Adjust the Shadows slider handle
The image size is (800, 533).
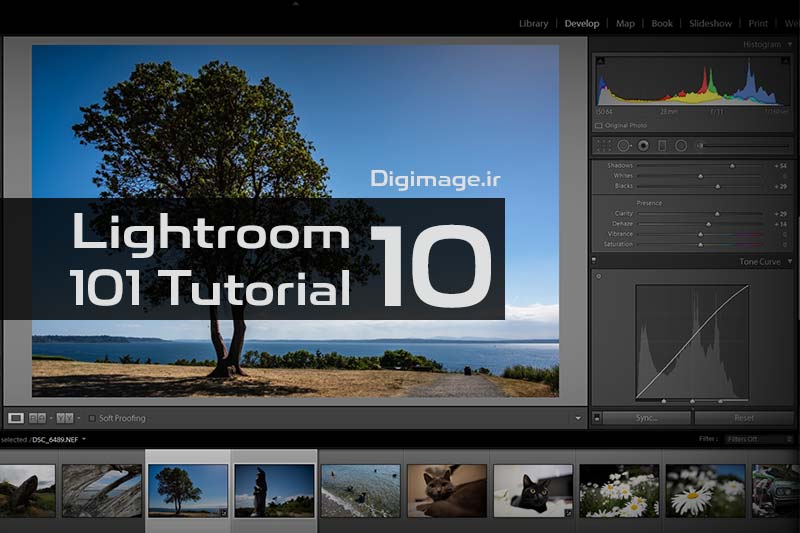[x=732, y=166]
